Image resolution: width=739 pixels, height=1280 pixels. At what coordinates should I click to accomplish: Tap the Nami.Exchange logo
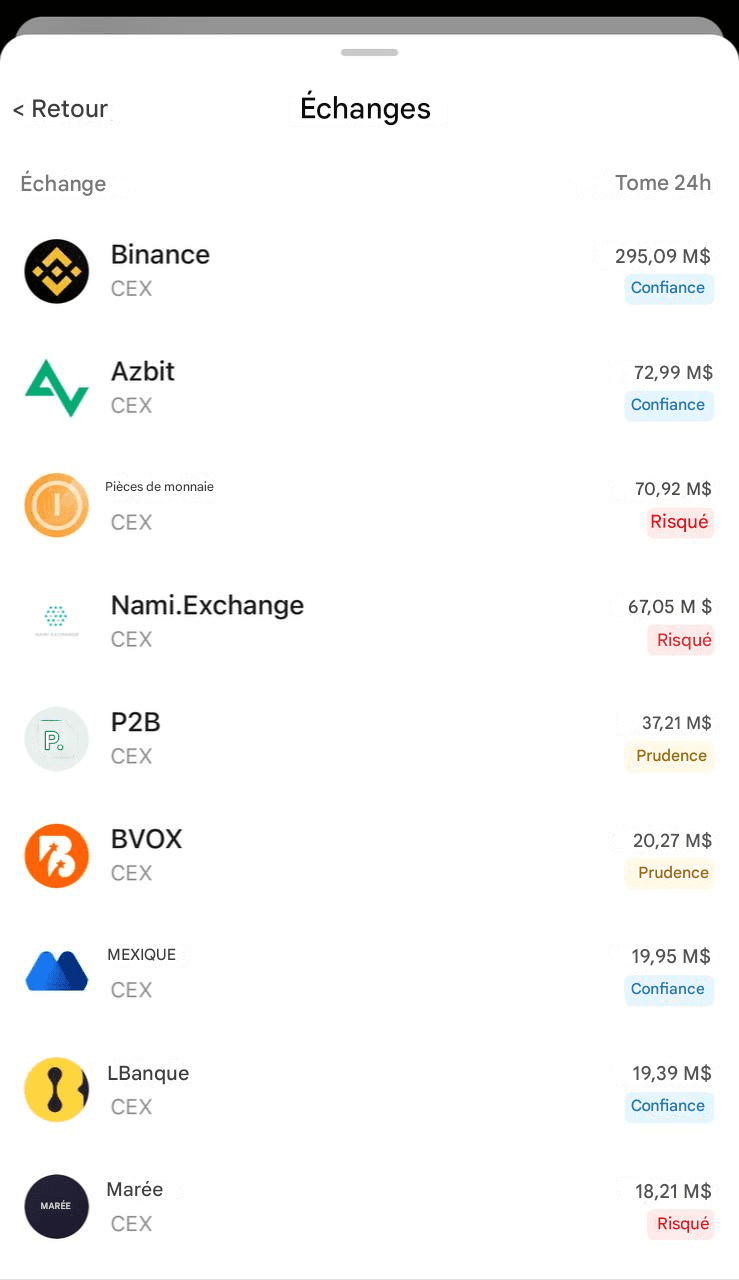tap(57, 622)
